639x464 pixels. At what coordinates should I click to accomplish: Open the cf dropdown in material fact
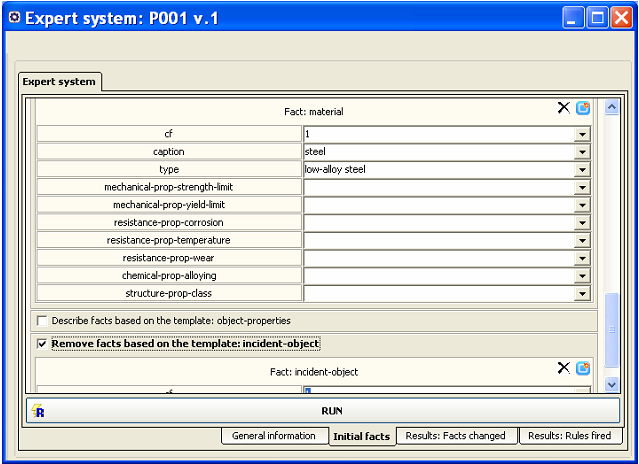(x=582, y=134)
